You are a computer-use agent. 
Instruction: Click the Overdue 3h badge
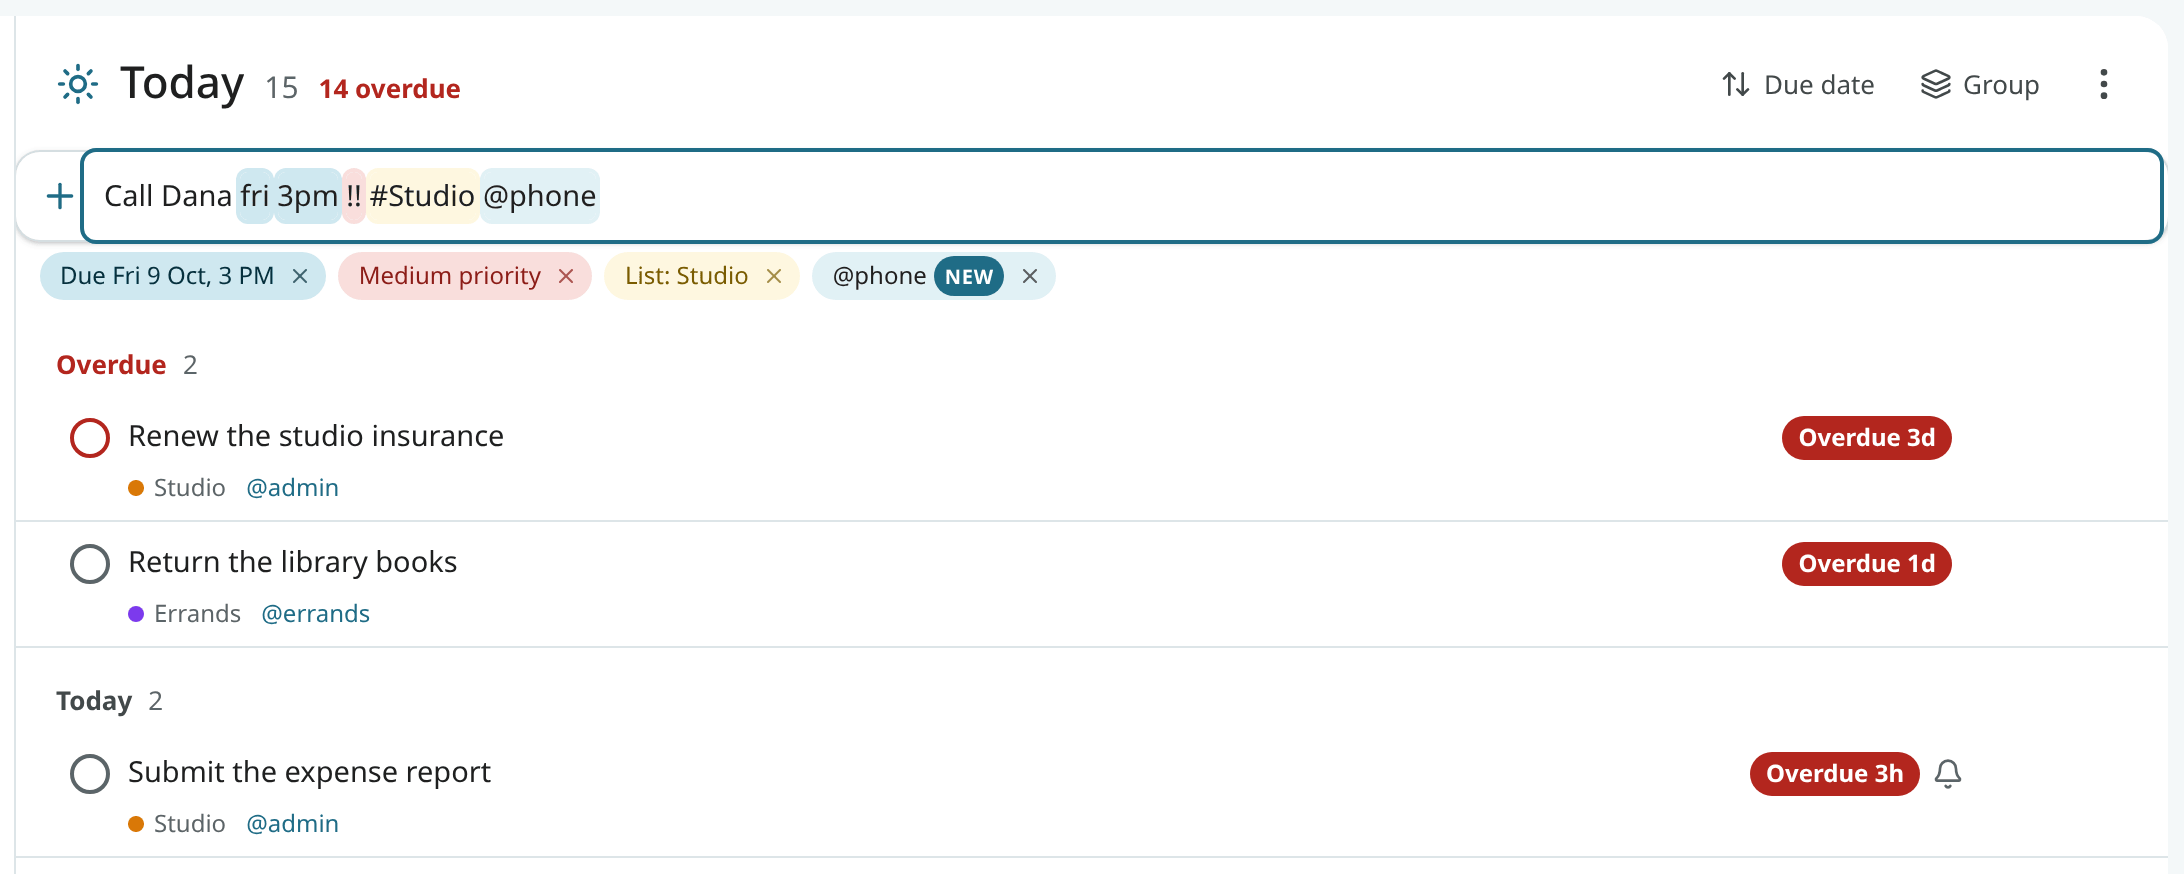[x=1835, y=774]
